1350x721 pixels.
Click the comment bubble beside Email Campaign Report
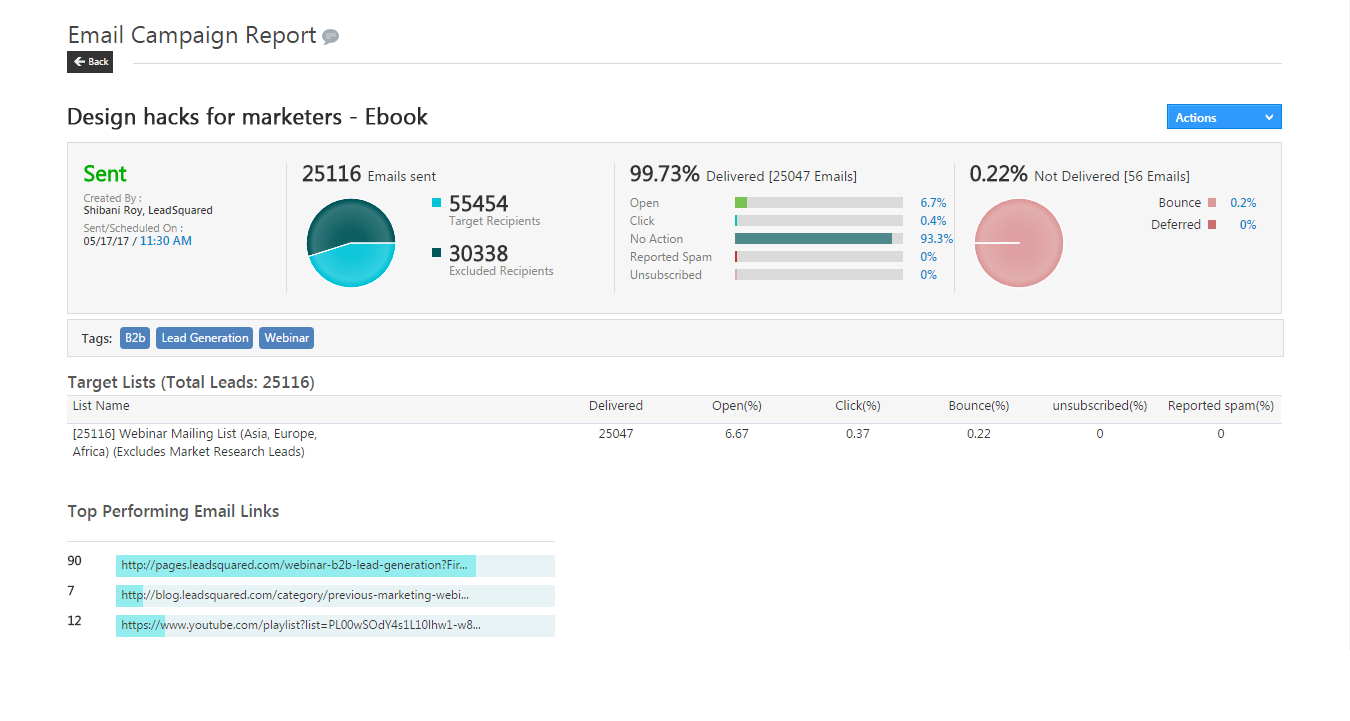330,36
